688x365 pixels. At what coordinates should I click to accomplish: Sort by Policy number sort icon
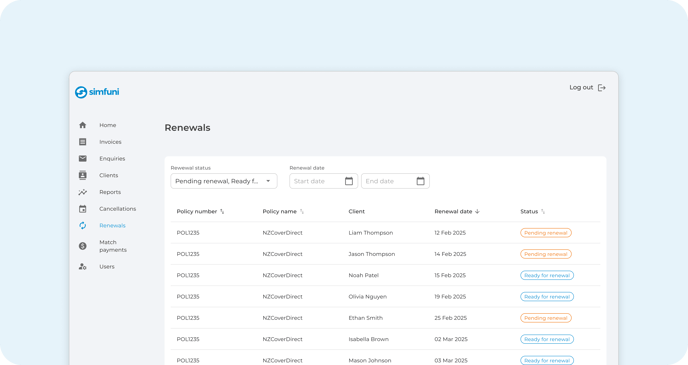click(x=222, y=211)
